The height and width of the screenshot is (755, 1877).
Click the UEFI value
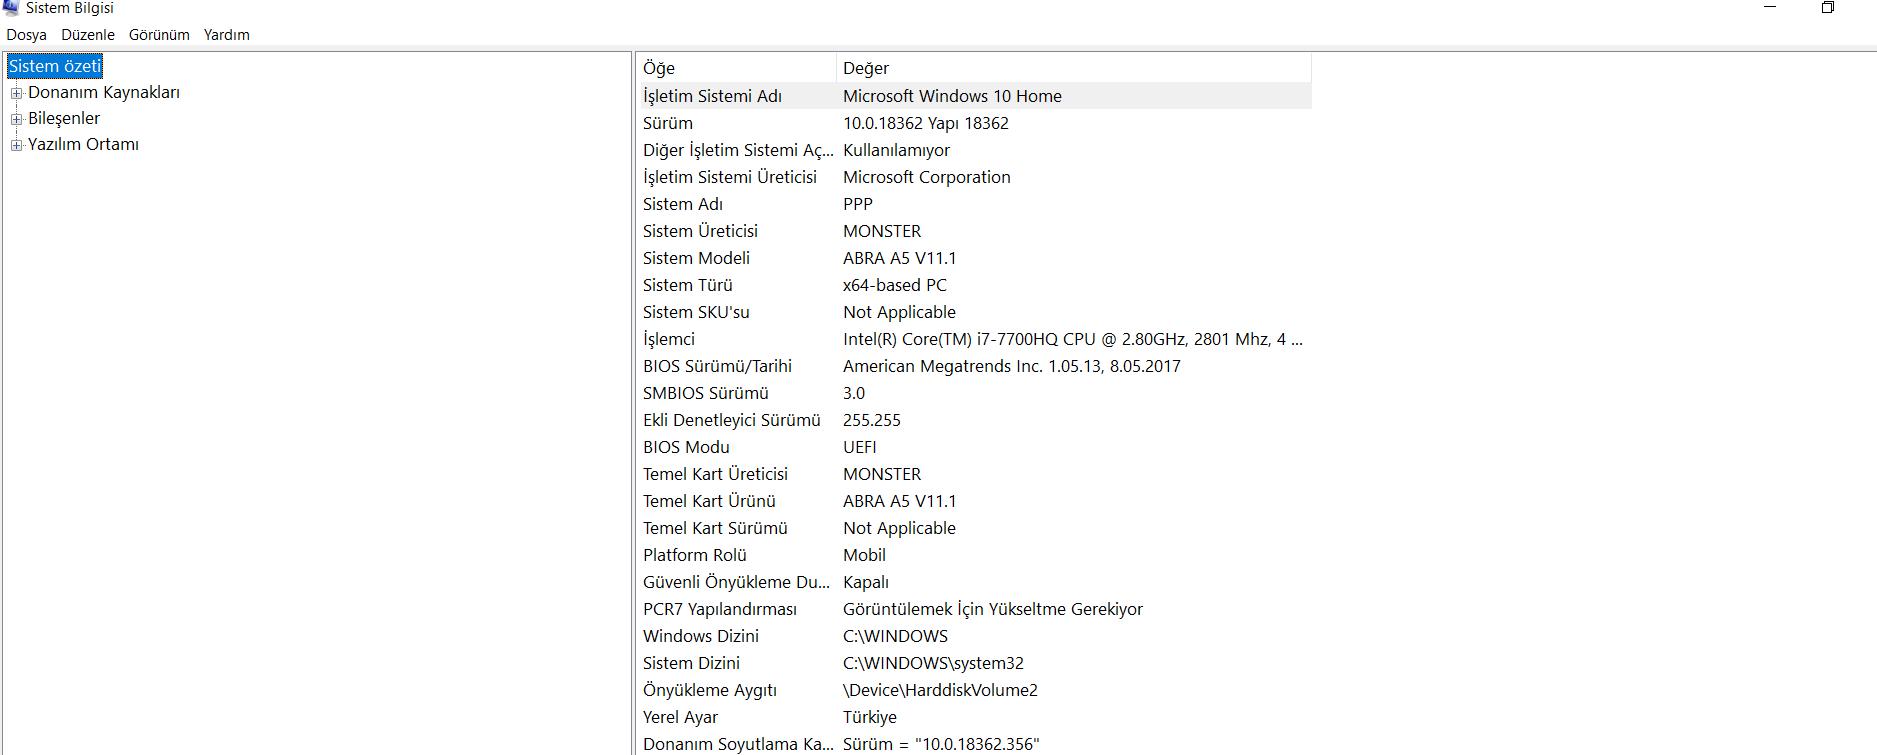click(860, 447)
